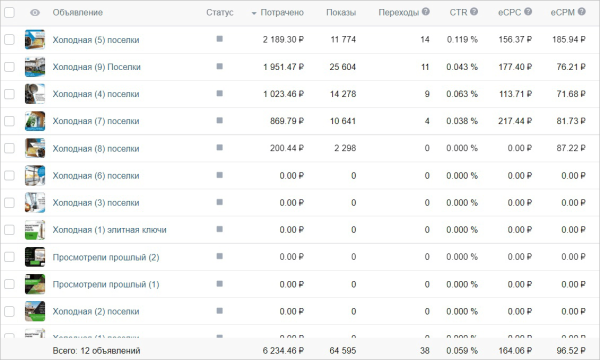Screen dimensions: 600x360
Task: Open ad Холодная (2) поселки
Action: (96, 312)
